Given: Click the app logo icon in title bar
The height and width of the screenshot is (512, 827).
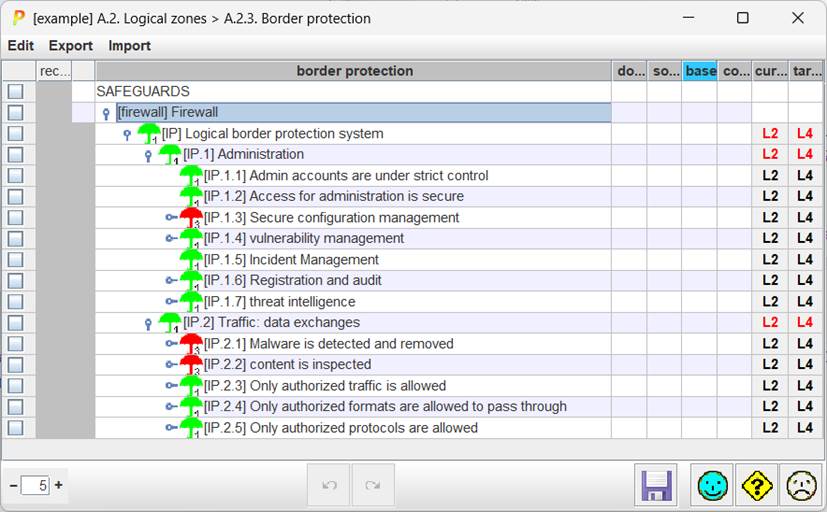Looking at the screenshot, I should click(x=18, y=18).
